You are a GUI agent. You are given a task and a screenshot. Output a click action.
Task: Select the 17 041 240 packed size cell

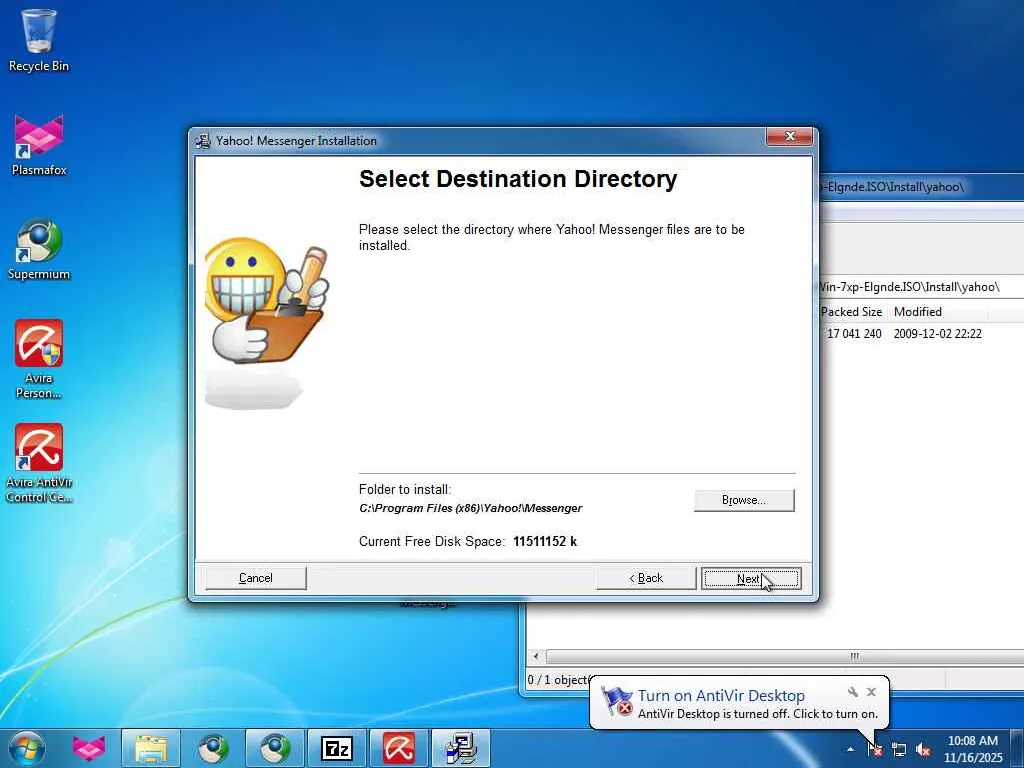pos(854,334)
